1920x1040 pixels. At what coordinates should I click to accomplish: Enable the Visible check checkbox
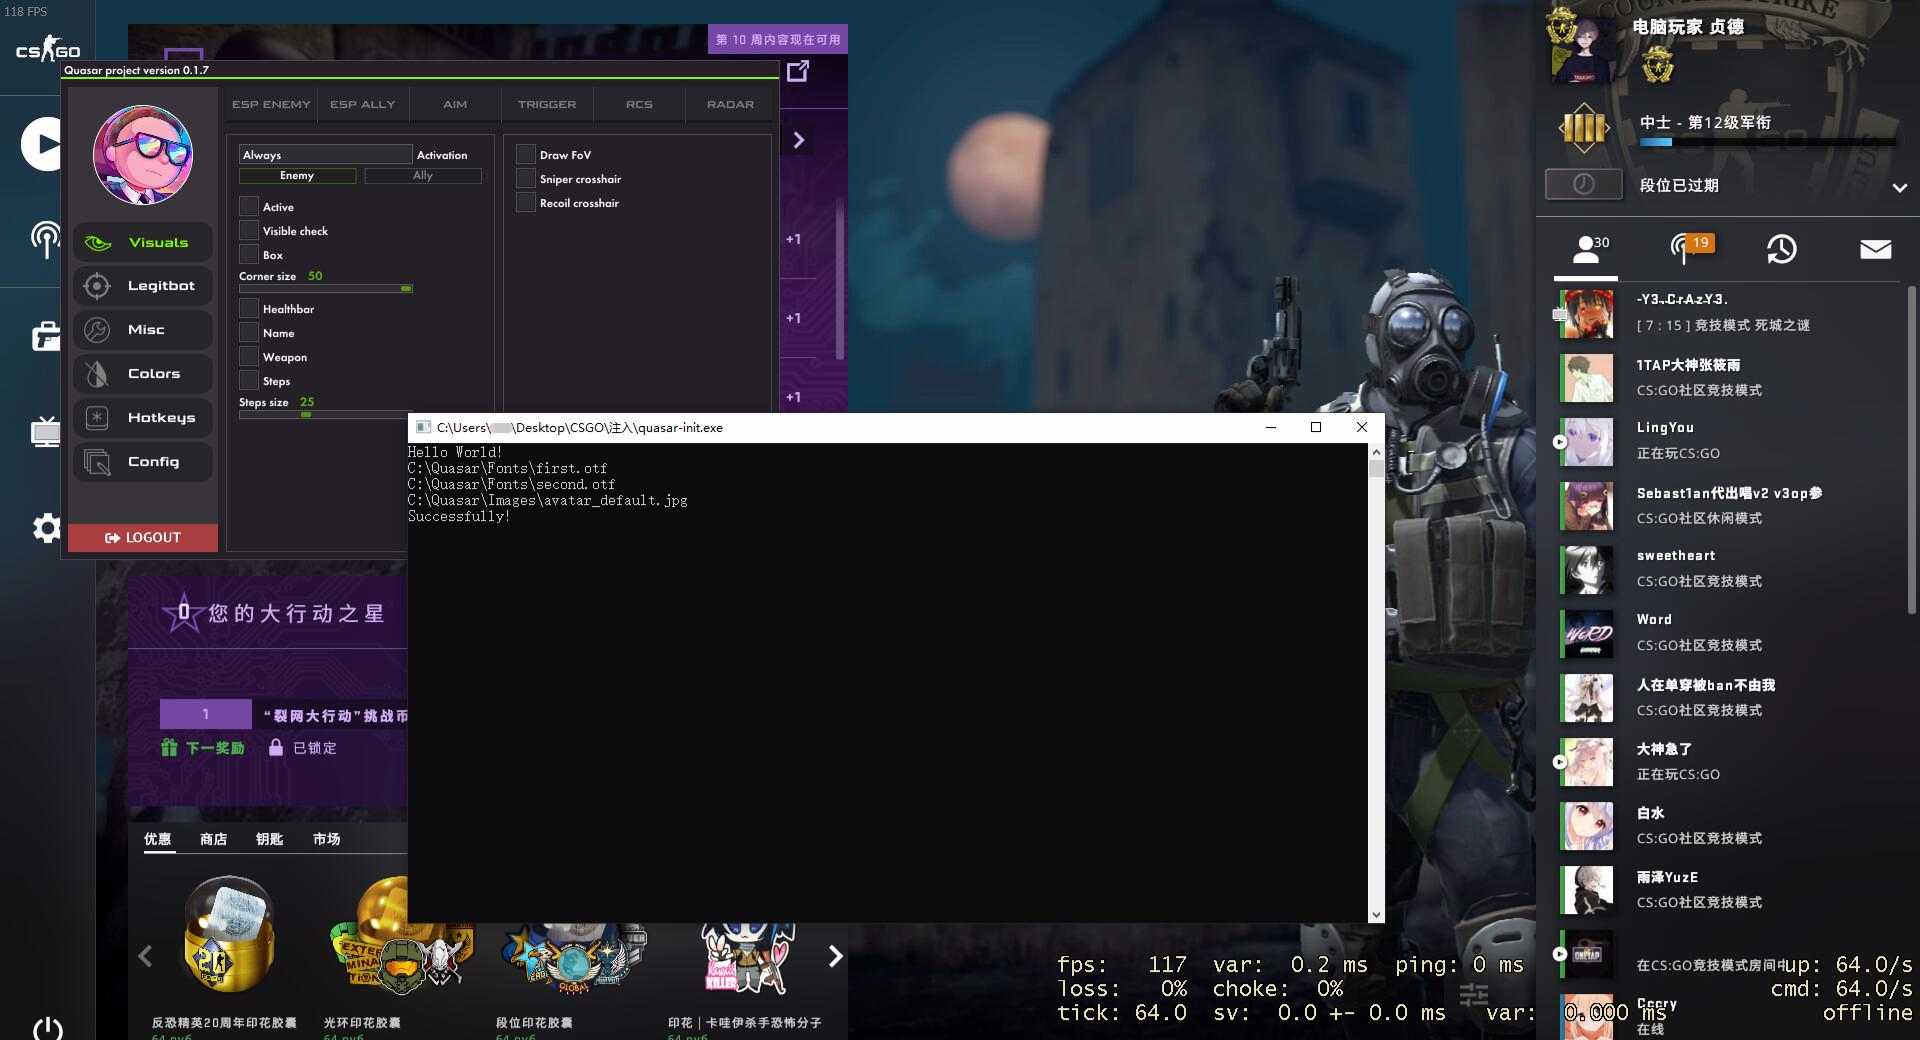coord(249,231)
